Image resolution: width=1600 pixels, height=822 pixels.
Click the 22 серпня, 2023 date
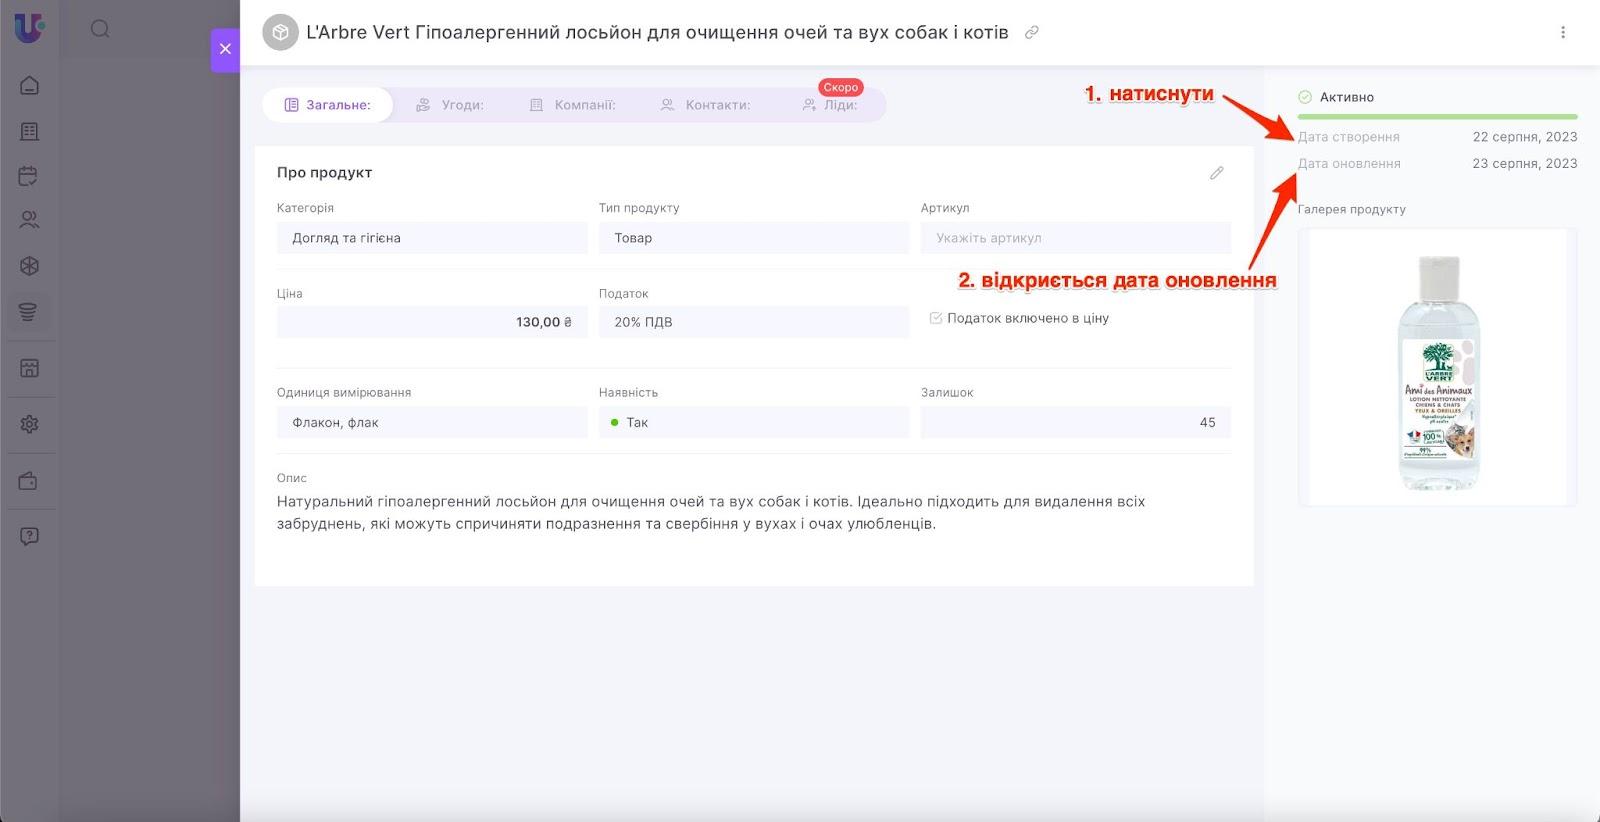coord(1525,137)
